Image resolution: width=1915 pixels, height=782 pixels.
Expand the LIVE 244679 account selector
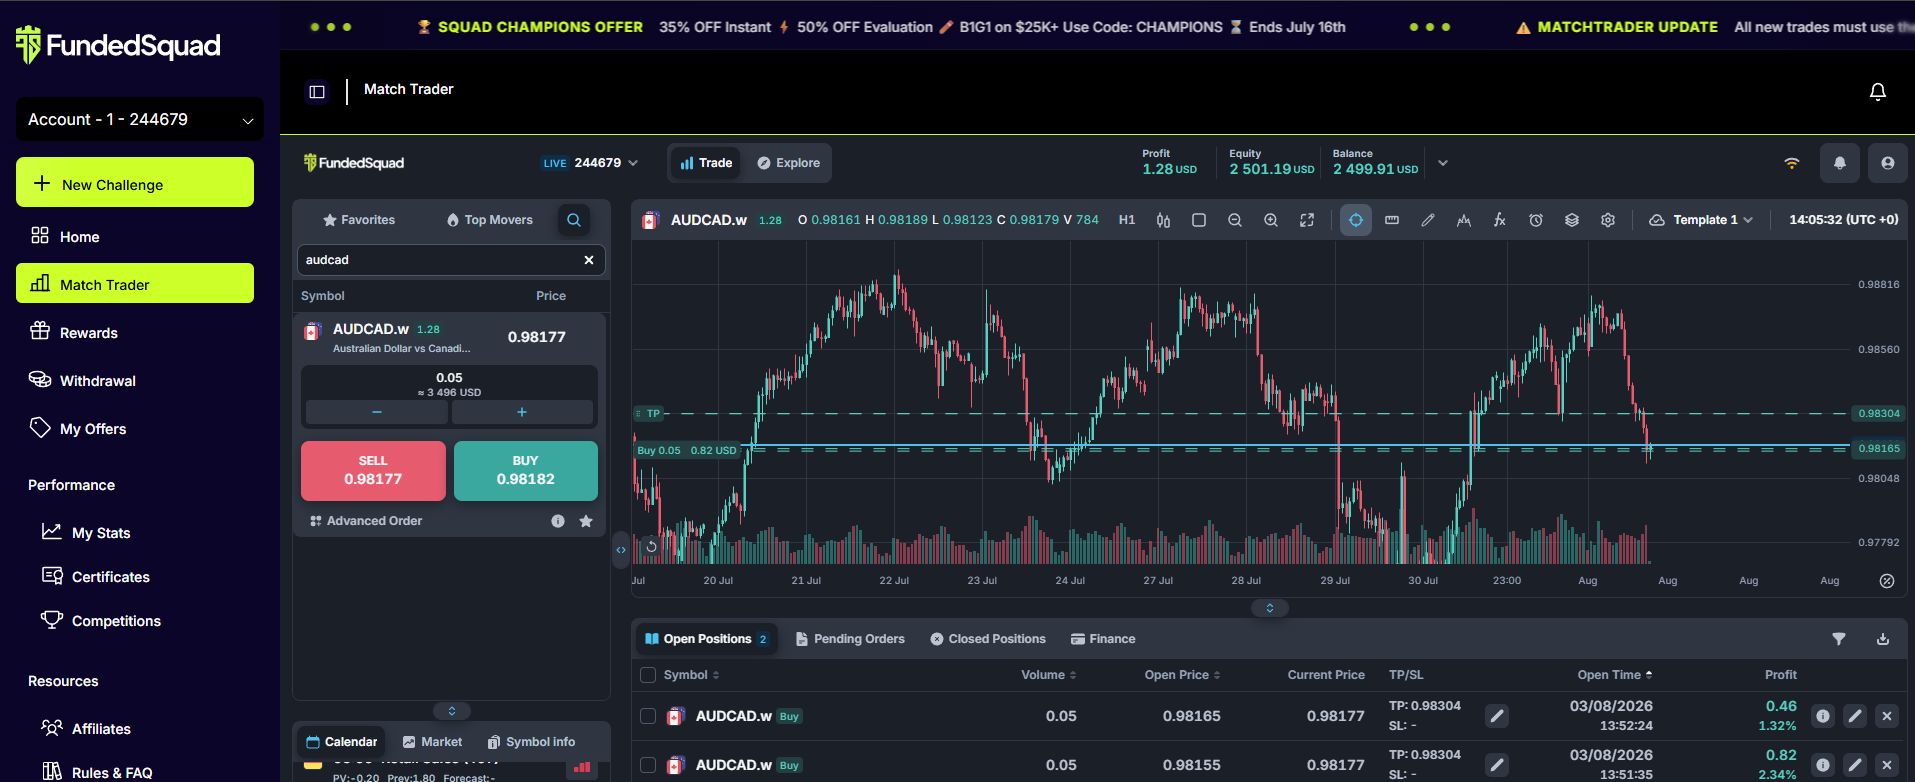pos(589,163)
